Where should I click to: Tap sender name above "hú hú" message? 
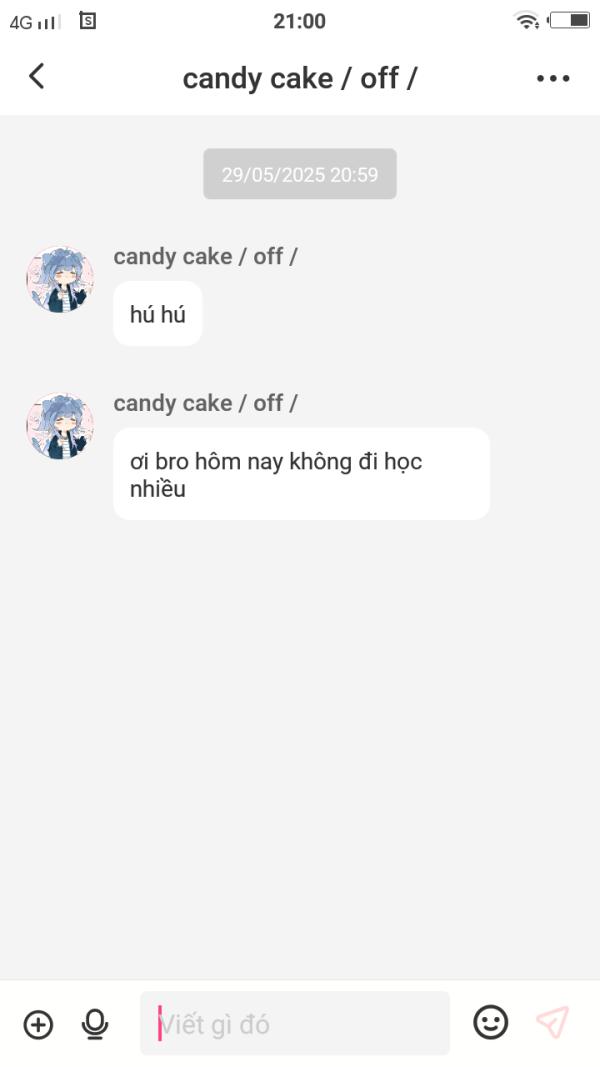[205, 256]
